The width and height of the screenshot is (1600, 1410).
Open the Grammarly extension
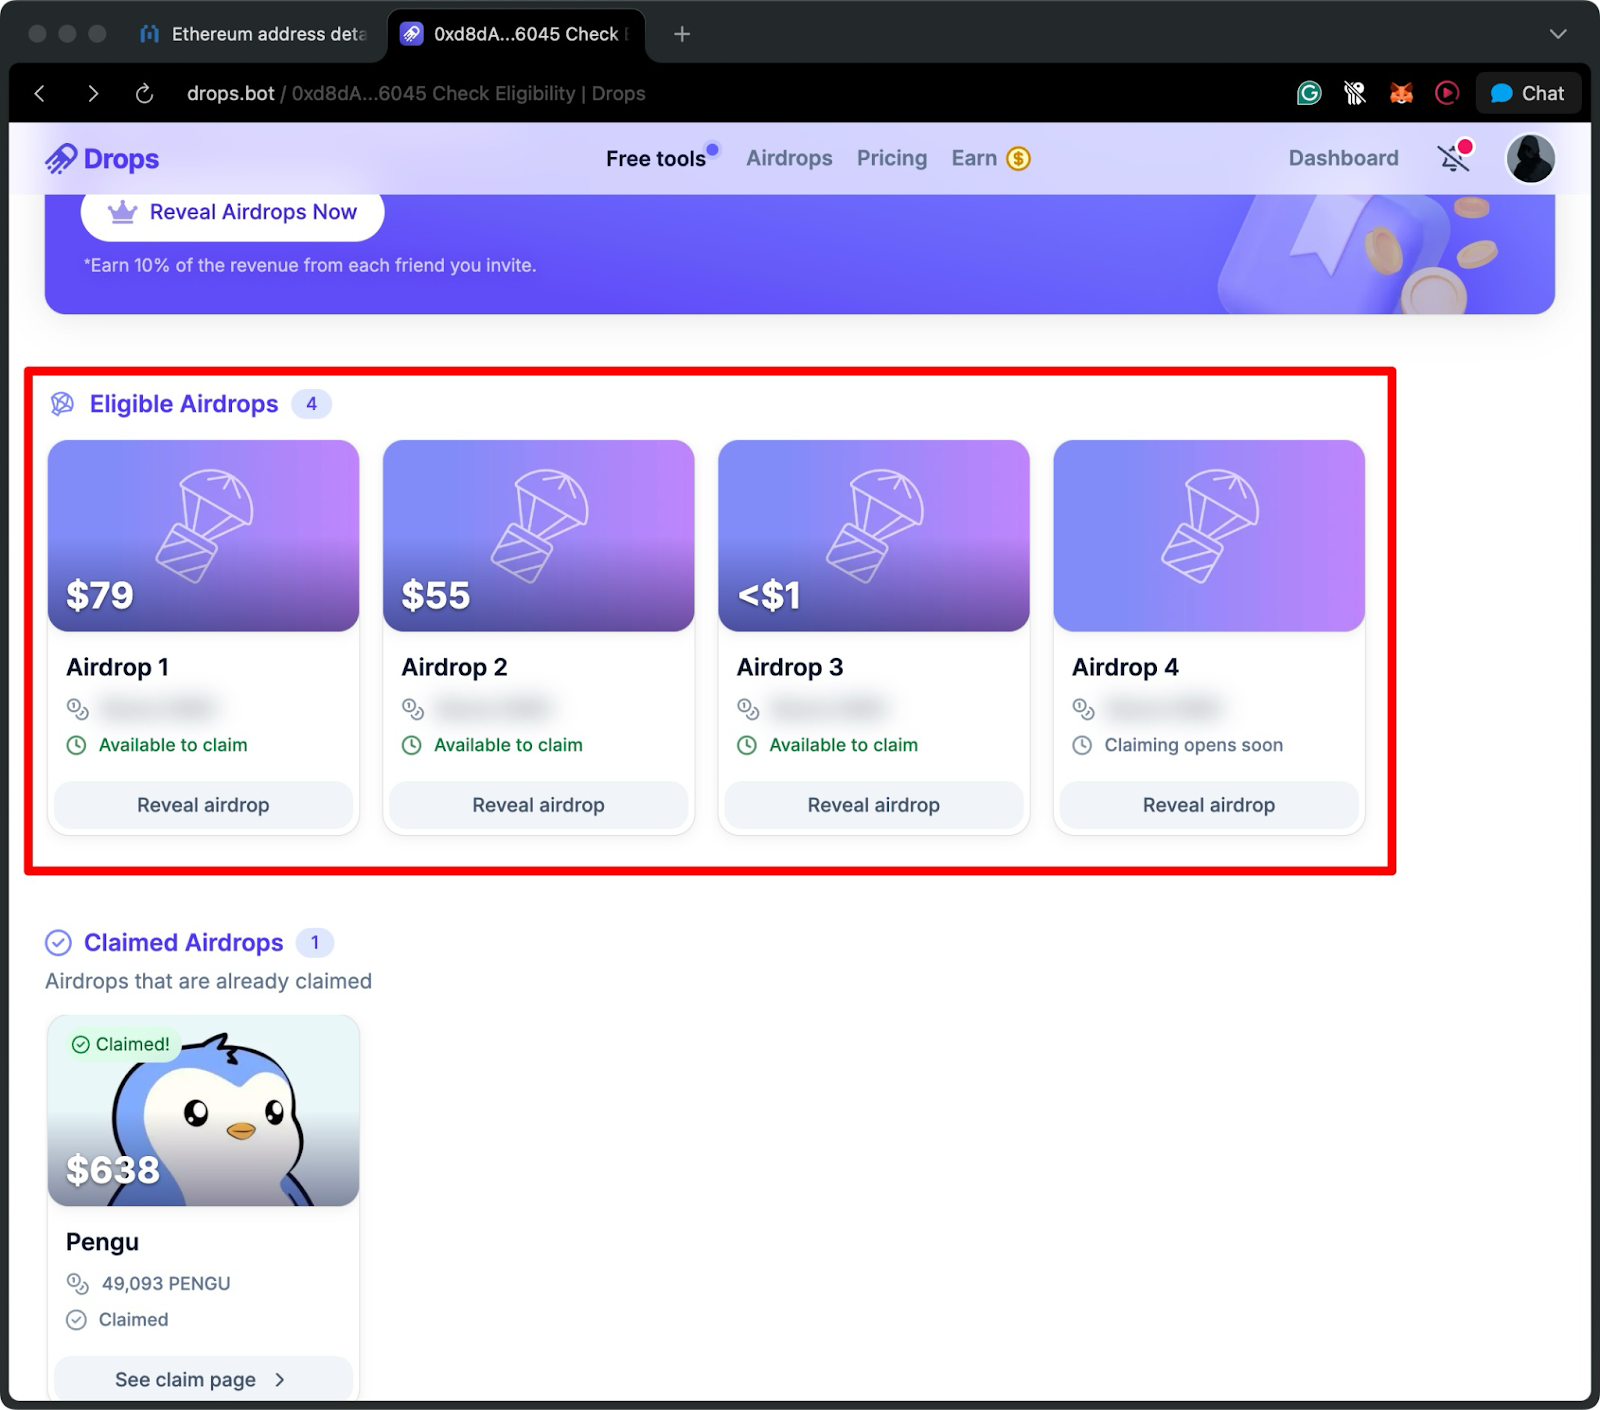1309,93
